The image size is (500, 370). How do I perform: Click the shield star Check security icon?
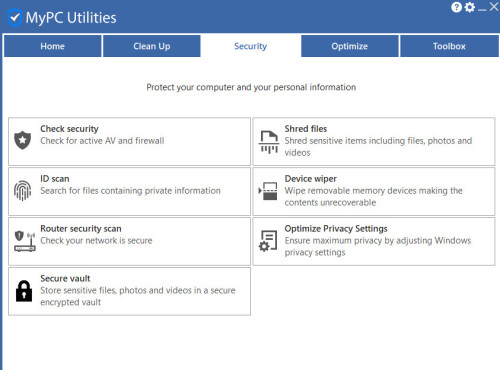23,140
